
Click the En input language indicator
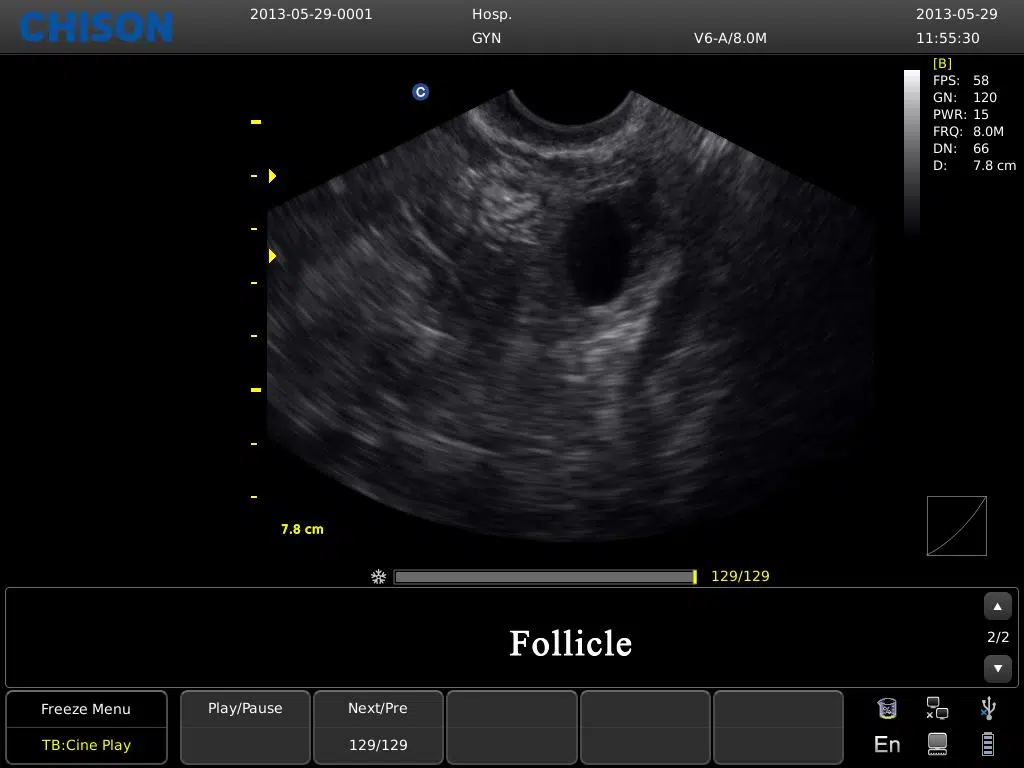click(x=887, y=744)
